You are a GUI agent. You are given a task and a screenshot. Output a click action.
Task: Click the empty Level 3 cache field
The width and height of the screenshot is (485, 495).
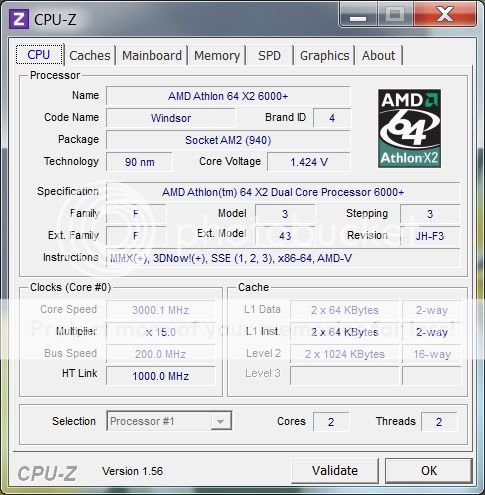[x=345, y=376]
